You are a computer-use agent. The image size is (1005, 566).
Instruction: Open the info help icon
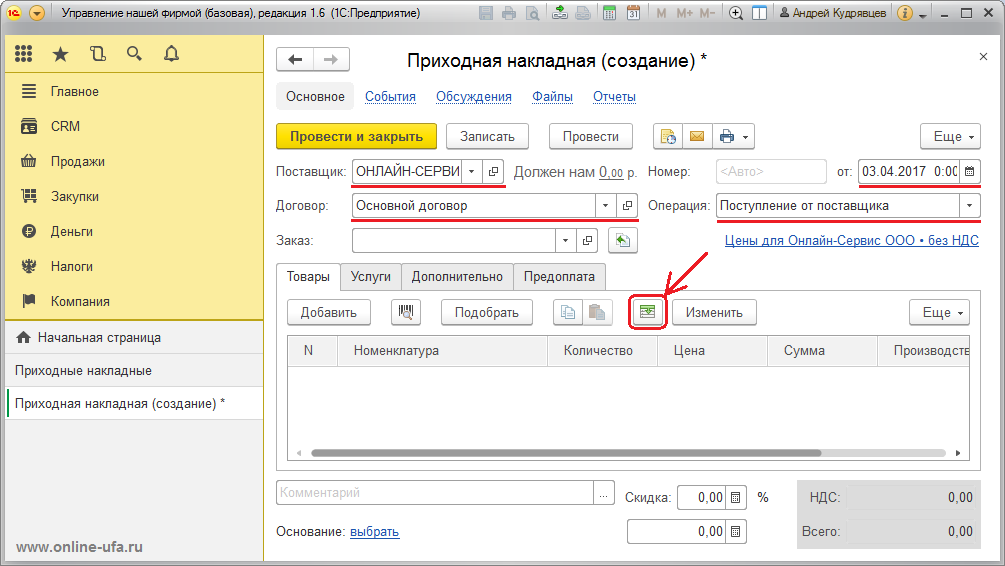[x=904, y=13]
